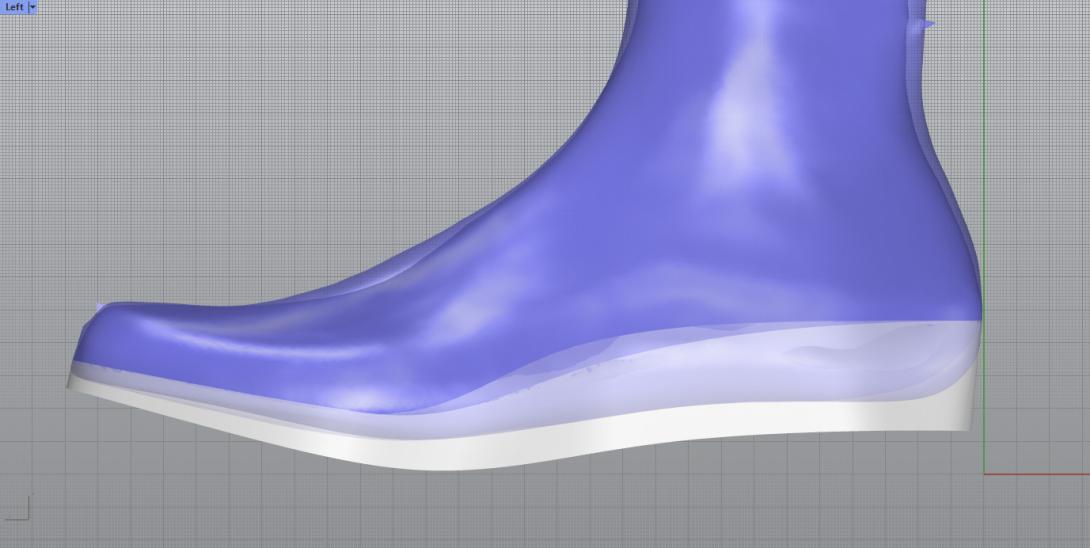Click the Left viewport title label

point(14,7)
